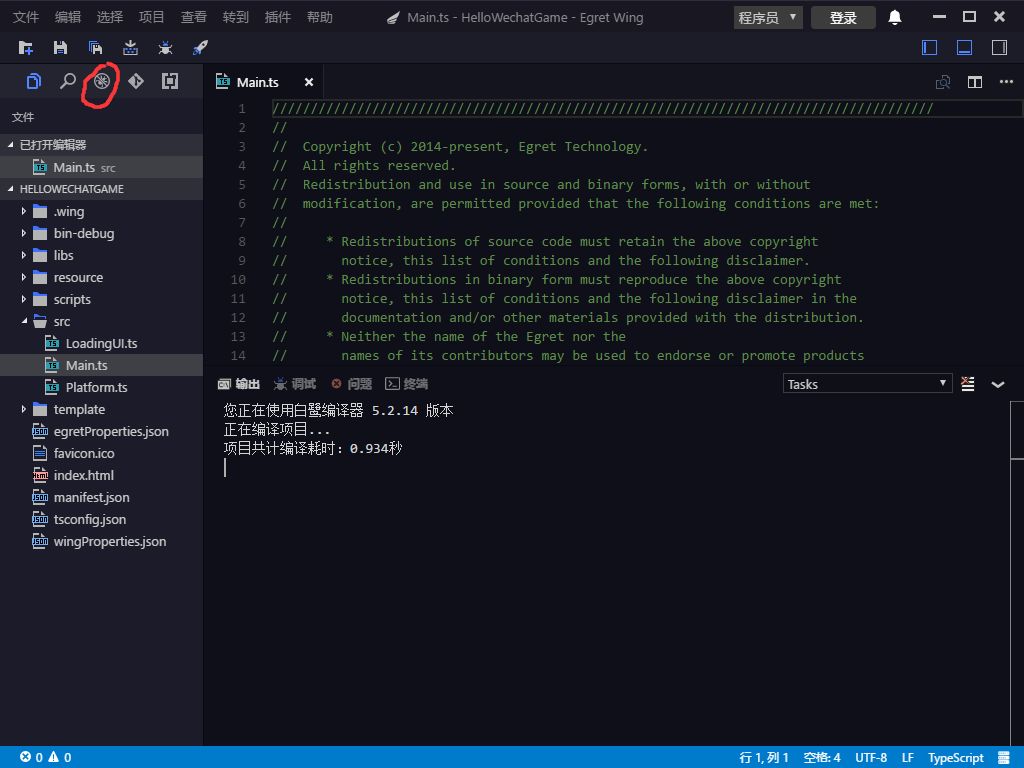
Task: Click the new project folder toolbar icon
Action: coord(25,47)
